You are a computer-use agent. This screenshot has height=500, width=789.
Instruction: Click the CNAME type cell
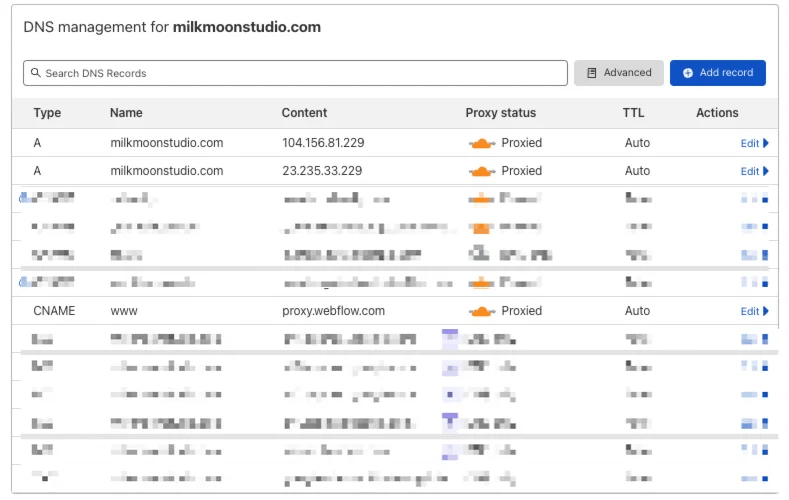pos(54,311)
